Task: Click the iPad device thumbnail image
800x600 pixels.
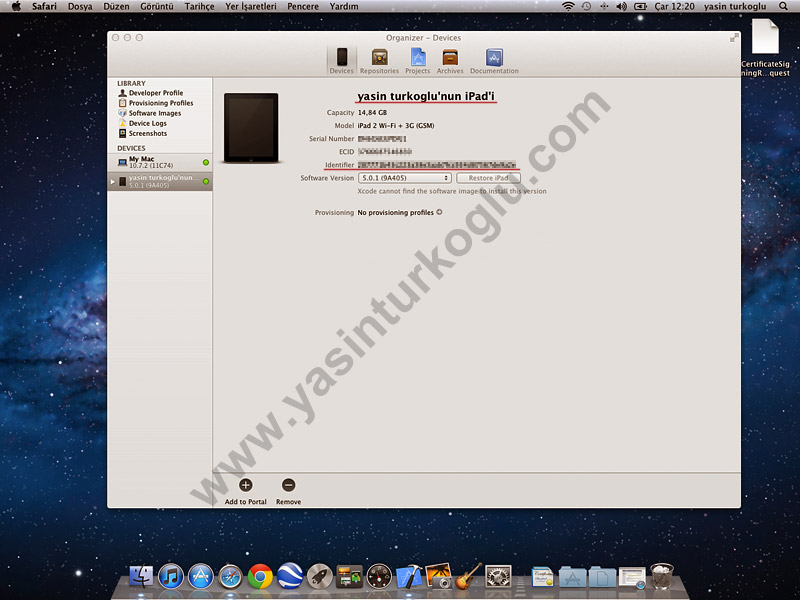Action: pos(251,128)
